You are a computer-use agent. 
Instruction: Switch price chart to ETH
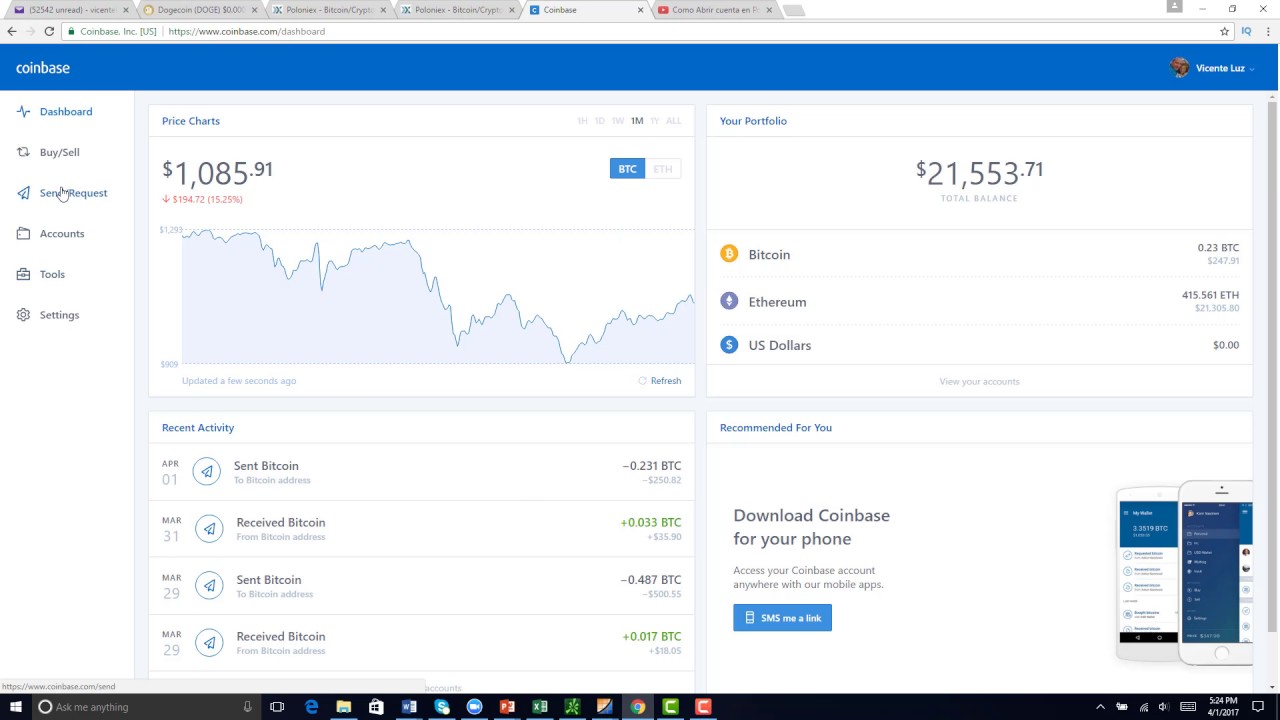[663, 169]
